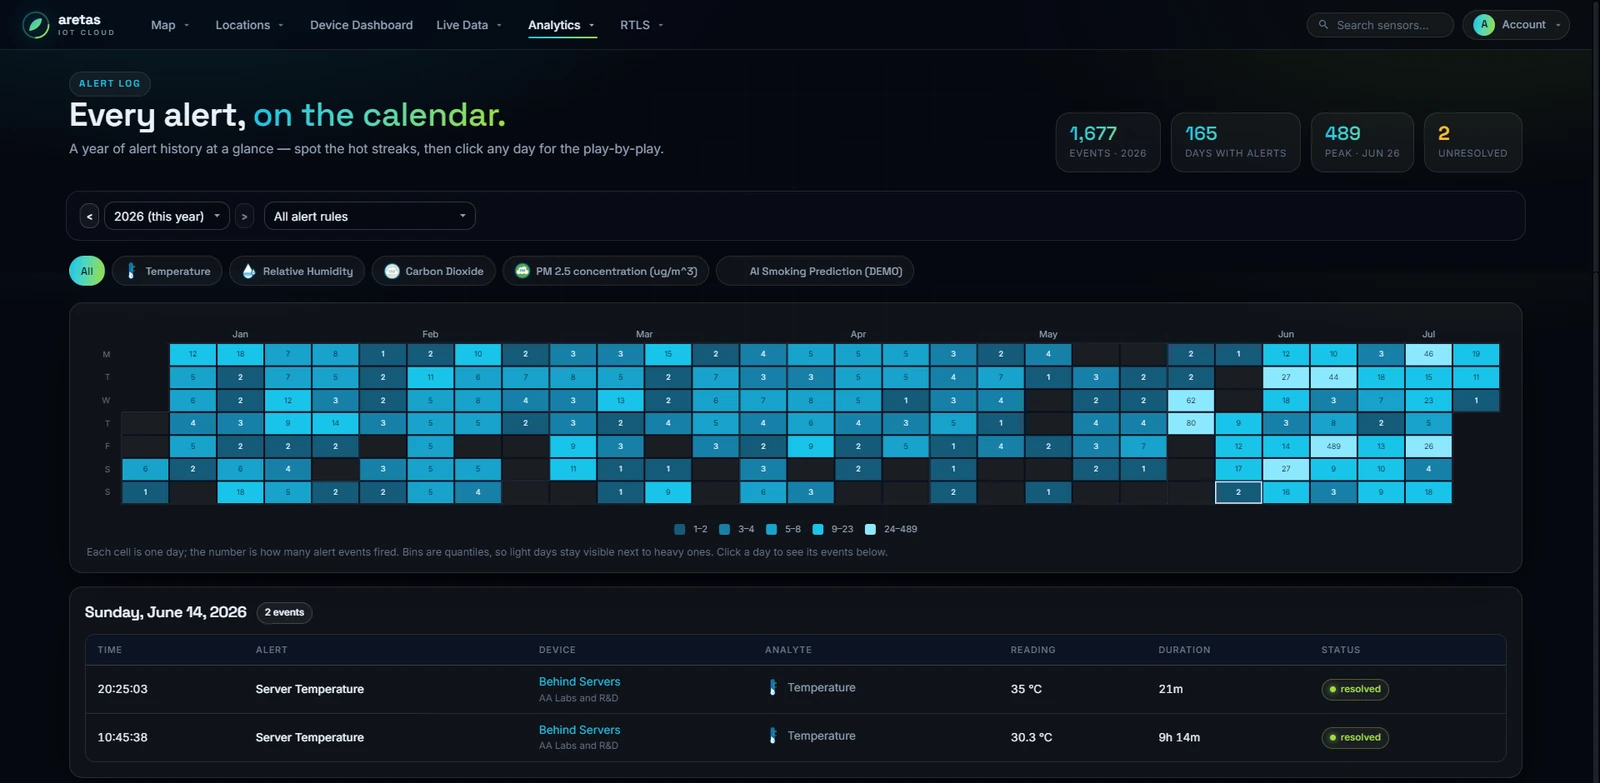Viewport: 1600px width, 783px height.
Task: Toggle the Relative Humidity filter chip
Action: pos(297,271)
